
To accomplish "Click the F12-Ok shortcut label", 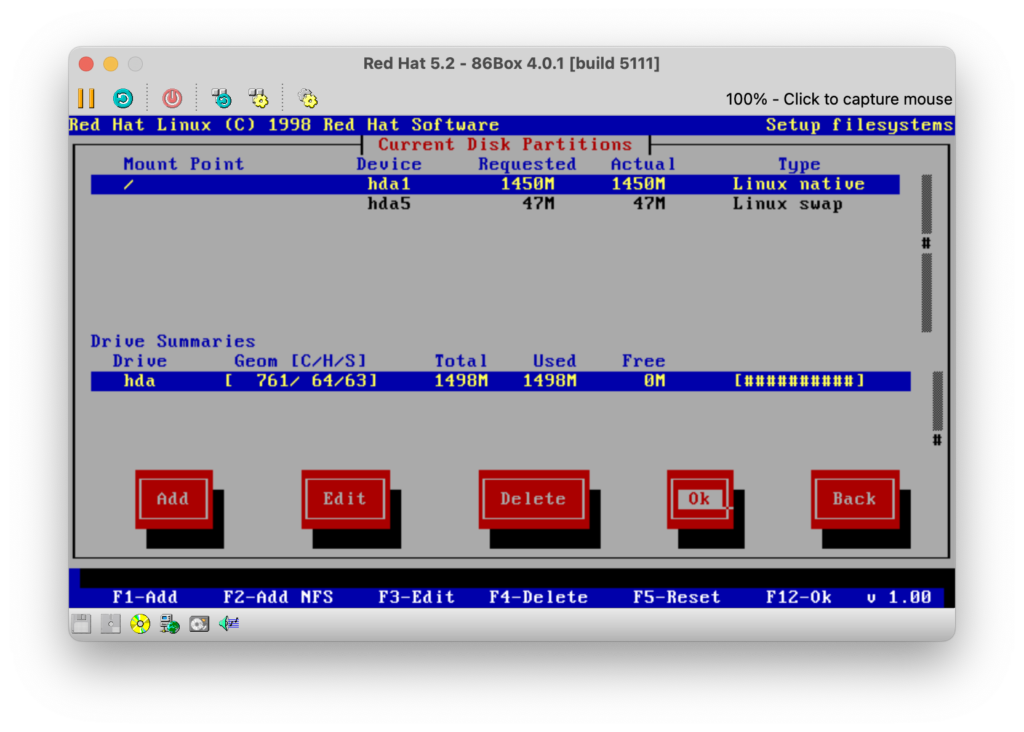I will pyautogui.click(x=799, y=597).
